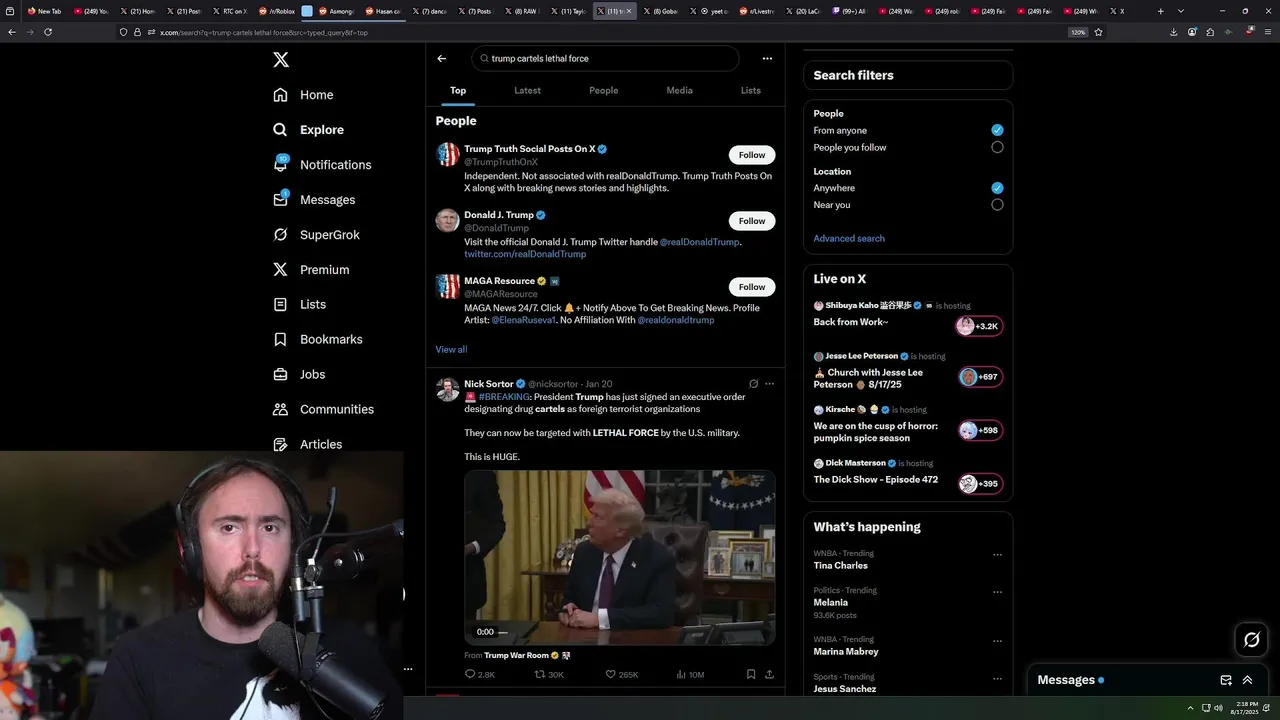Switch to the Top tab

458,90
